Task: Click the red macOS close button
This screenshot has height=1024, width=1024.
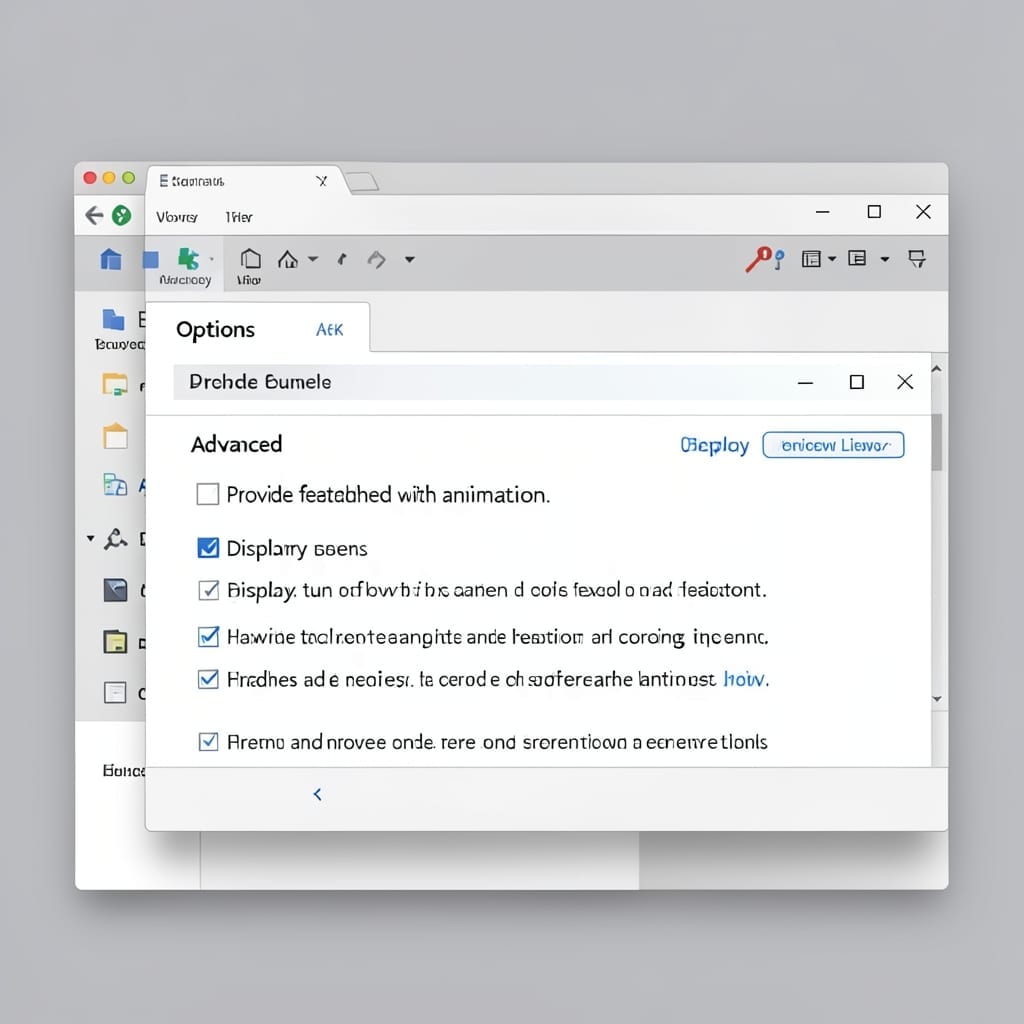Action: click(90, 178)
